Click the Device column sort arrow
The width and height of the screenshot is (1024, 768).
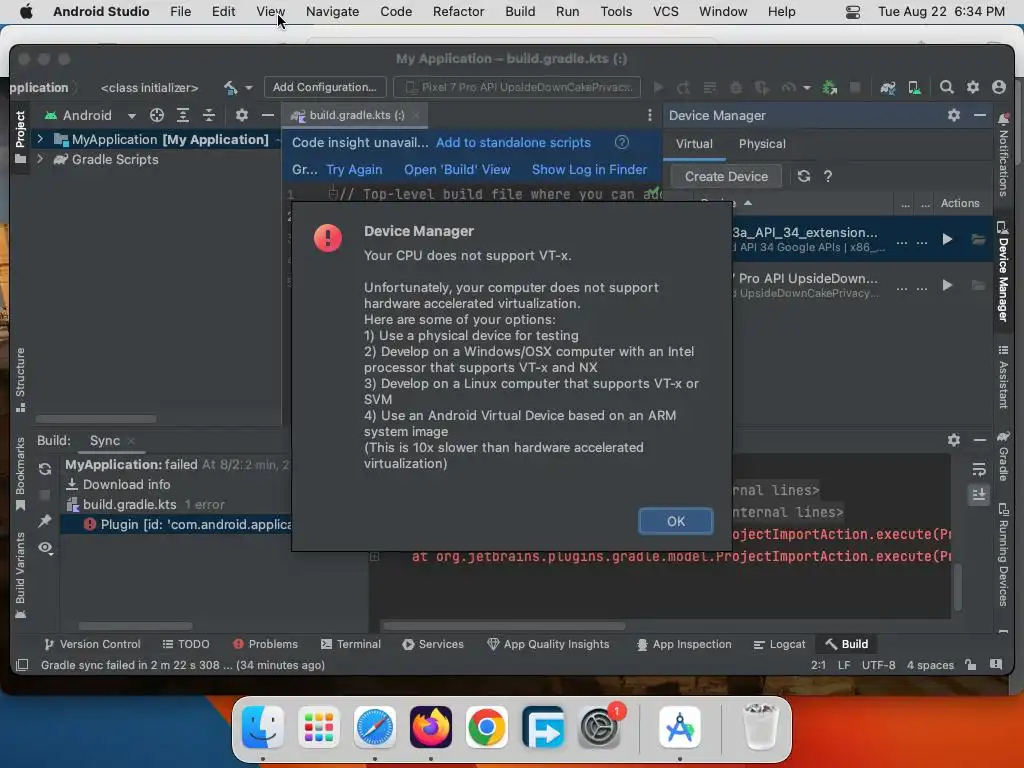[748, 203]
